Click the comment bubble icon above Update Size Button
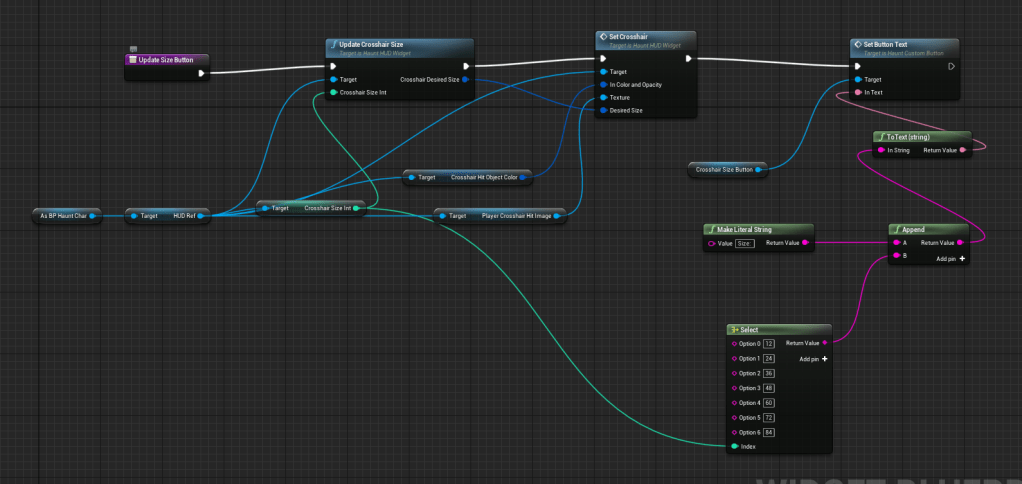The image size is (1022, 484). (134, 48)
